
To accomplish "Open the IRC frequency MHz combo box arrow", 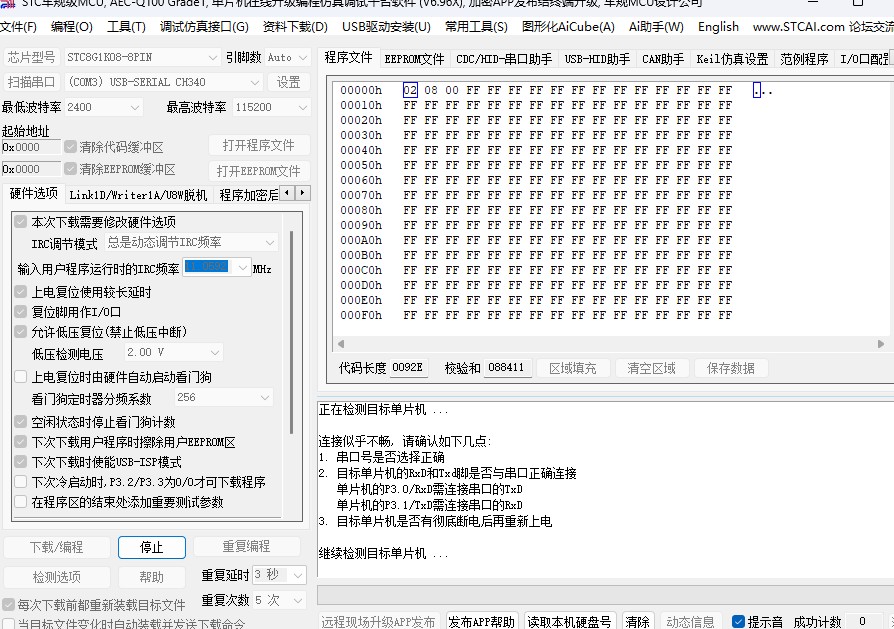I will pos(243,267).
